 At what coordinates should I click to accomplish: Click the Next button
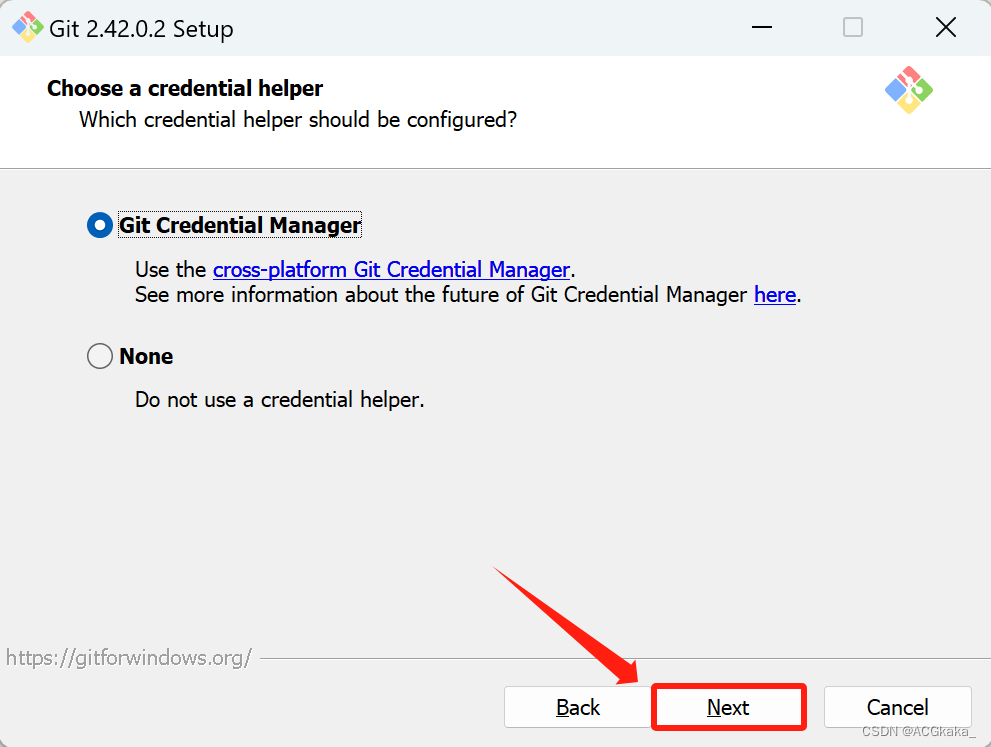728,707
